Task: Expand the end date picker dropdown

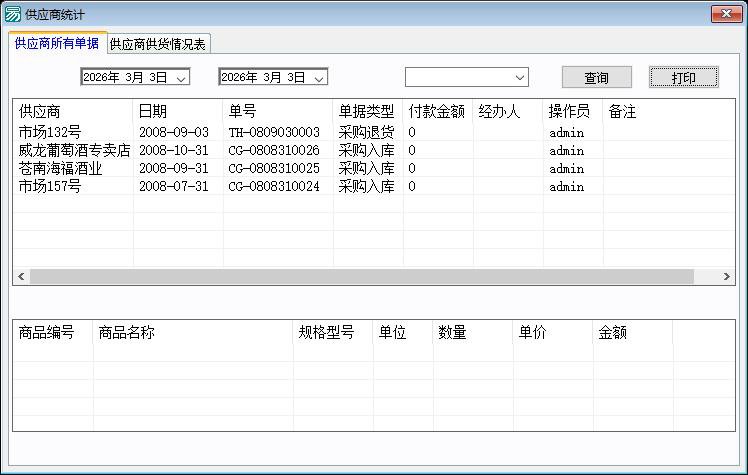Action: pos(319,78)
